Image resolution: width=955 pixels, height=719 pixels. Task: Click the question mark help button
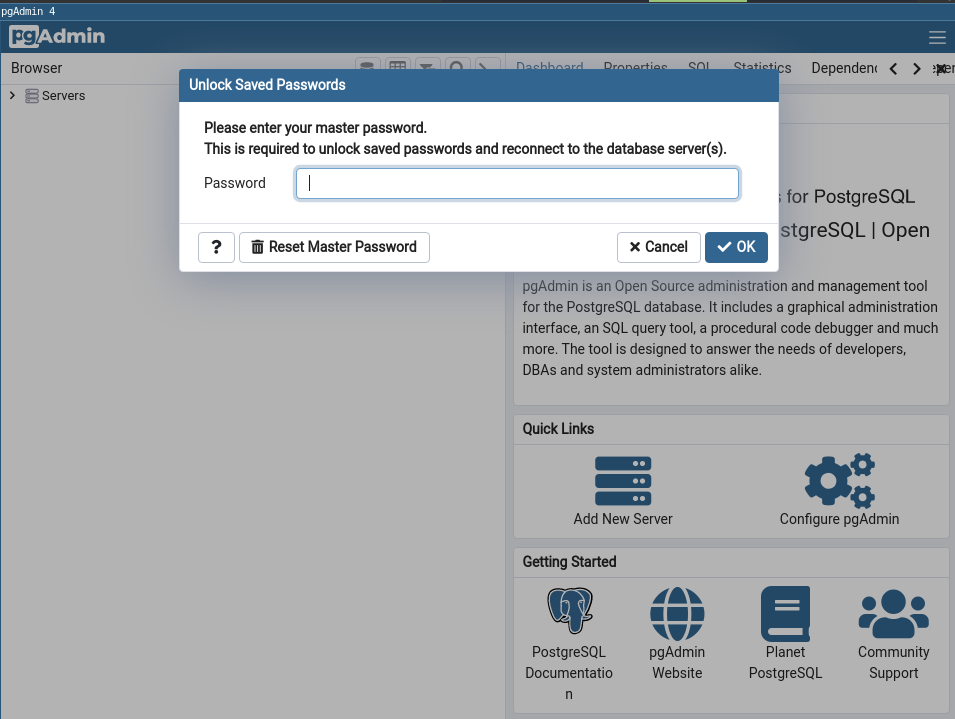pos(216,247)
